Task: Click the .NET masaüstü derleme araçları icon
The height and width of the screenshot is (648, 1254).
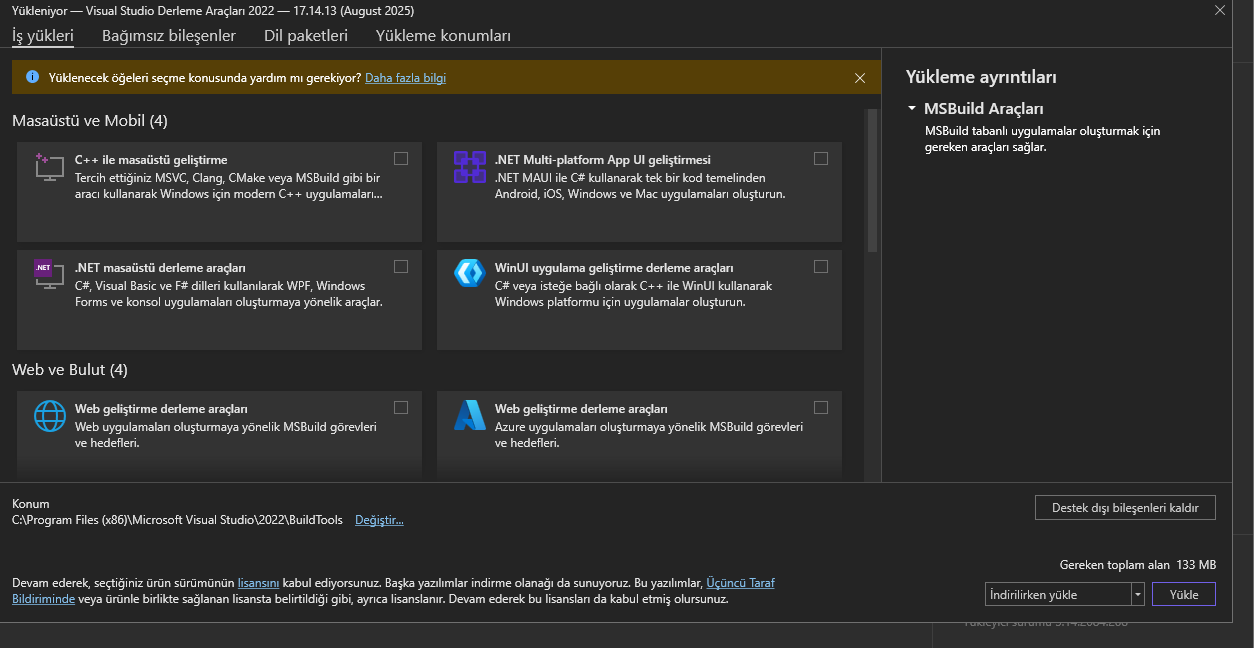Action: [49, 275]
